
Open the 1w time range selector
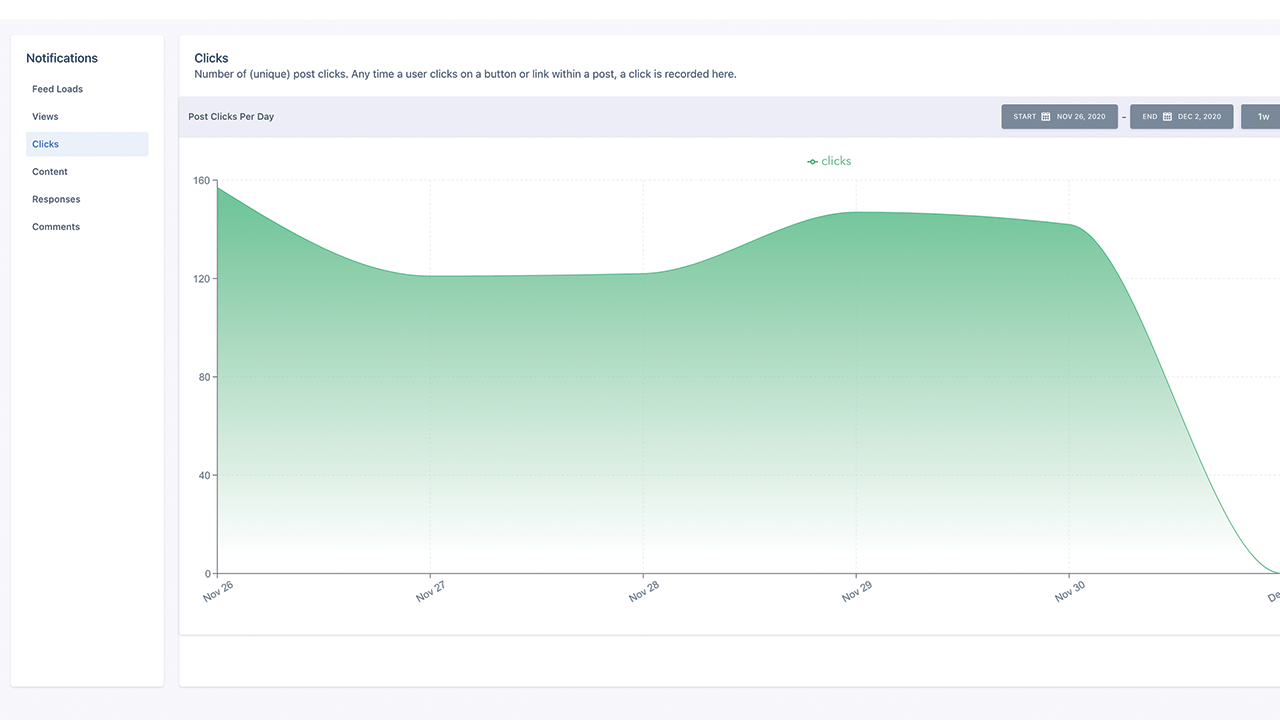pos(1262,117)
